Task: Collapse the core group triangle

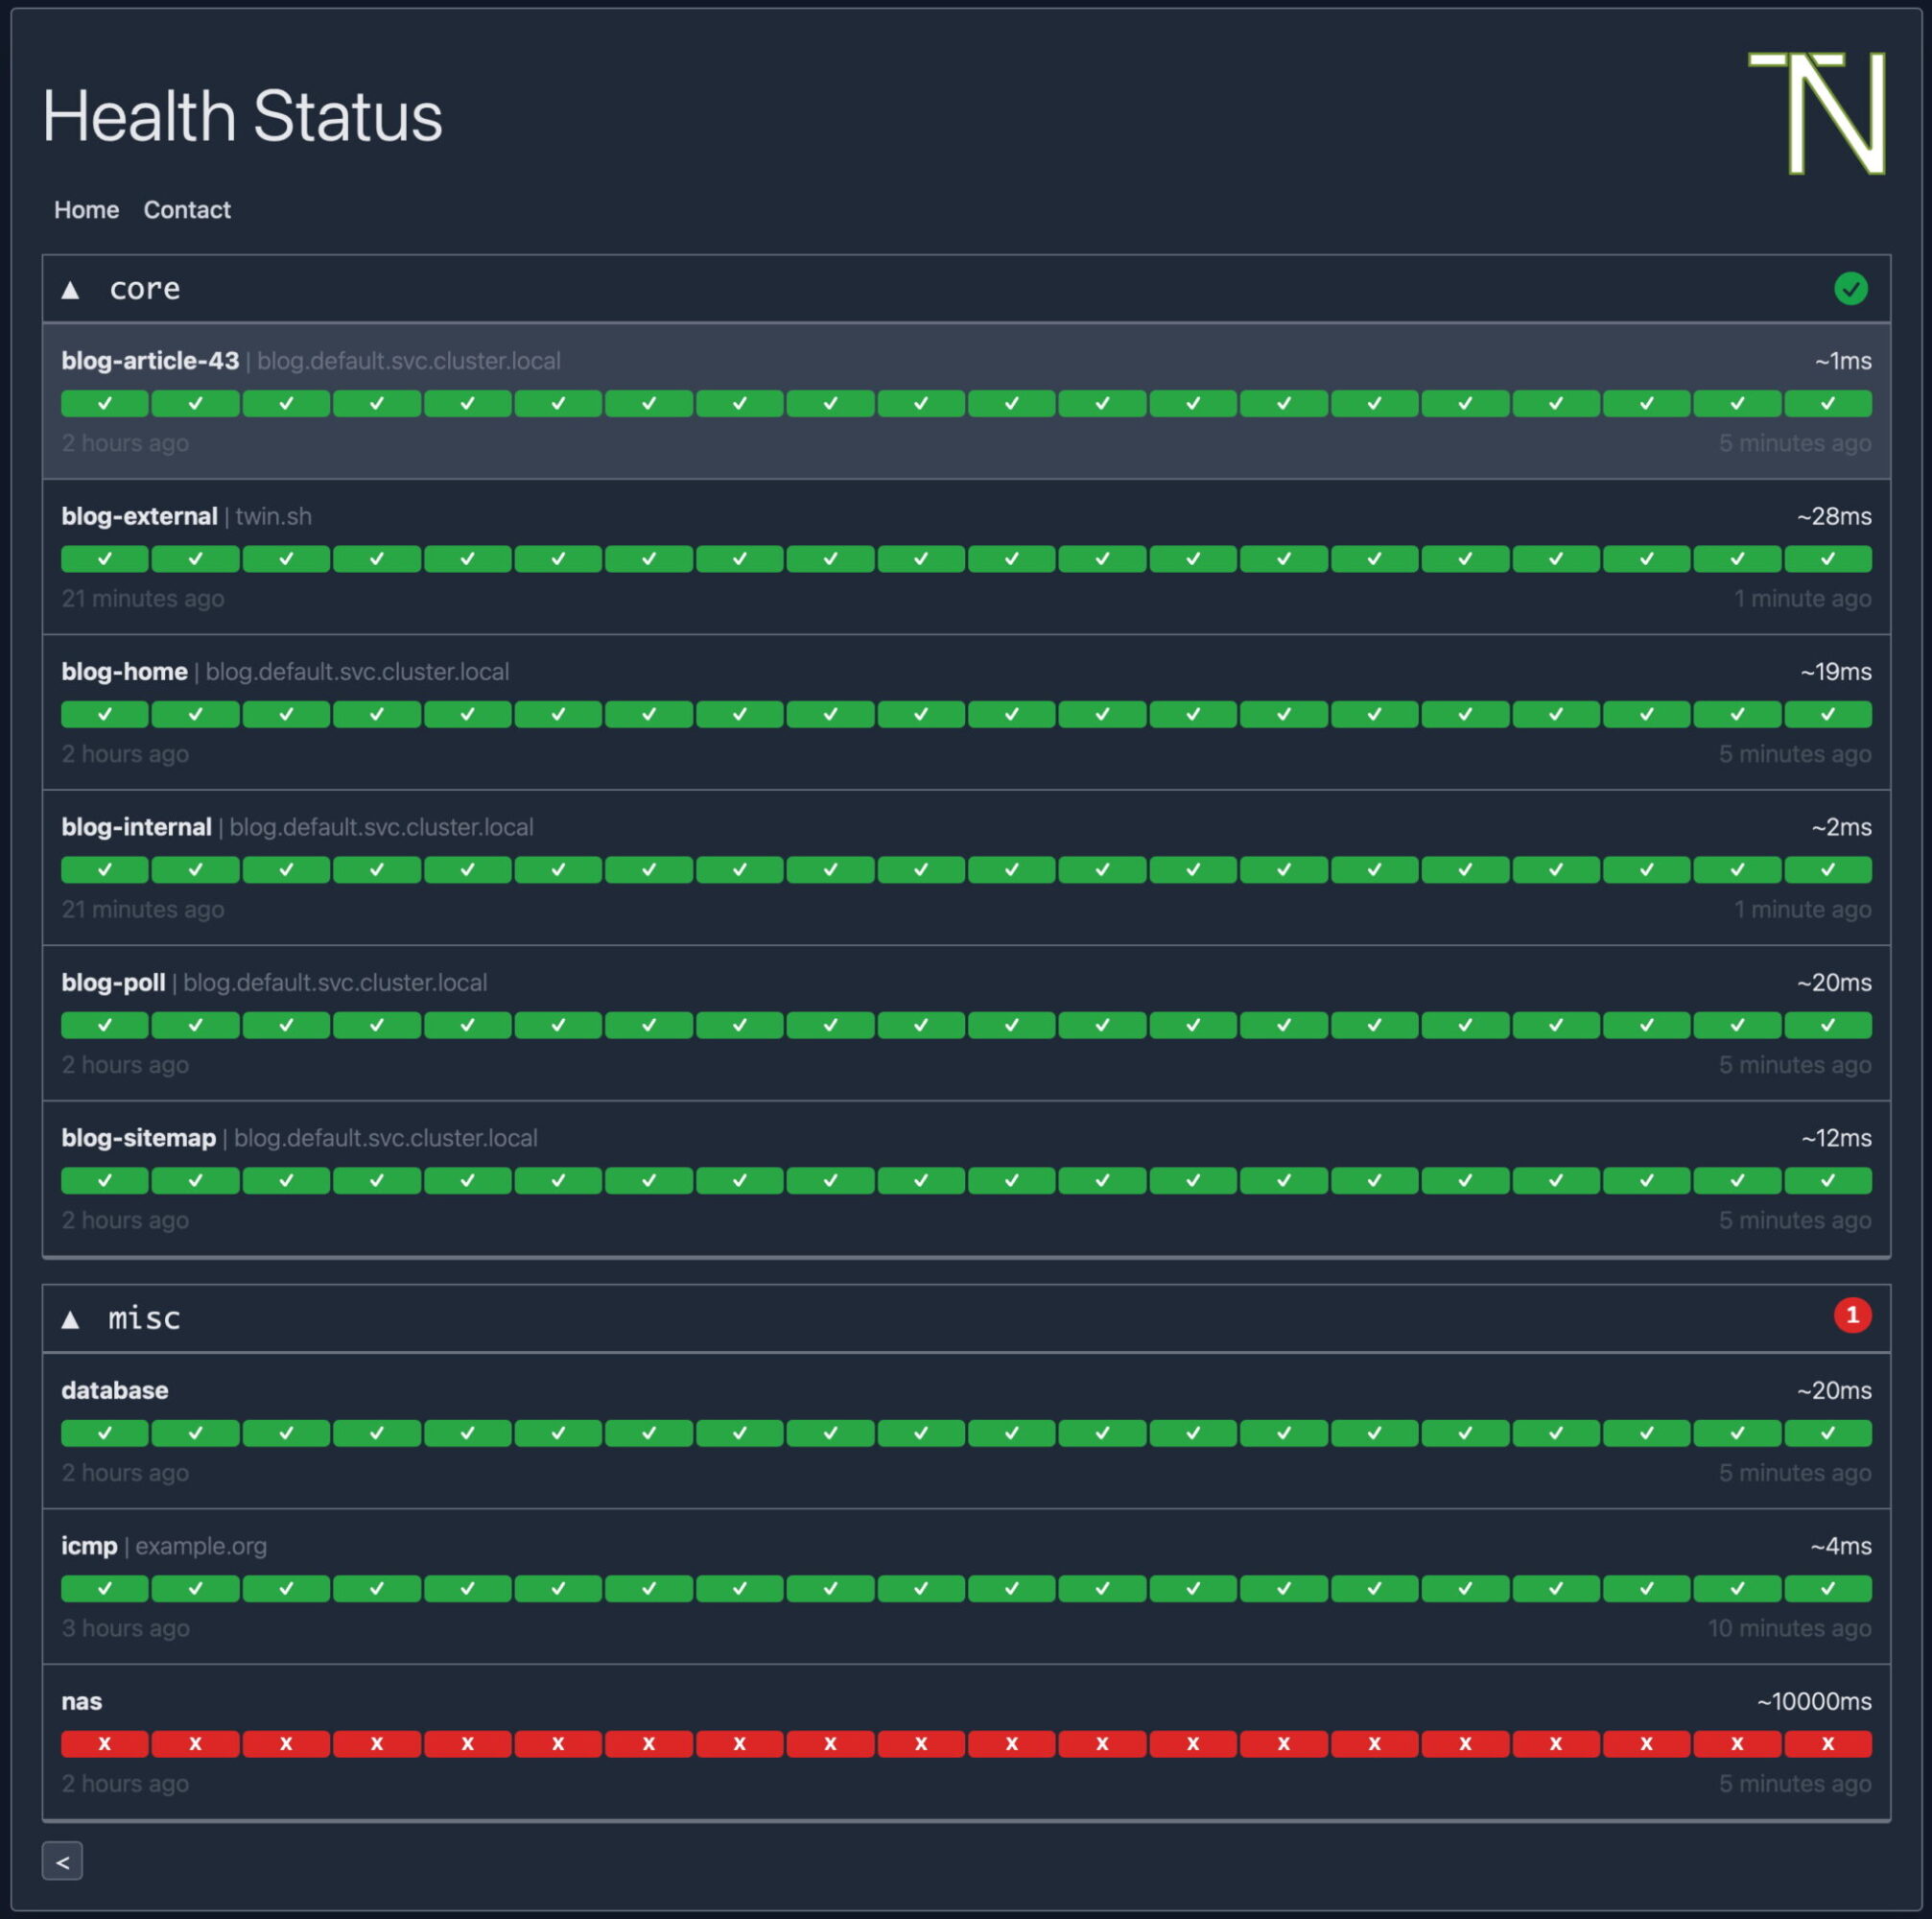Action: (70, 290)
